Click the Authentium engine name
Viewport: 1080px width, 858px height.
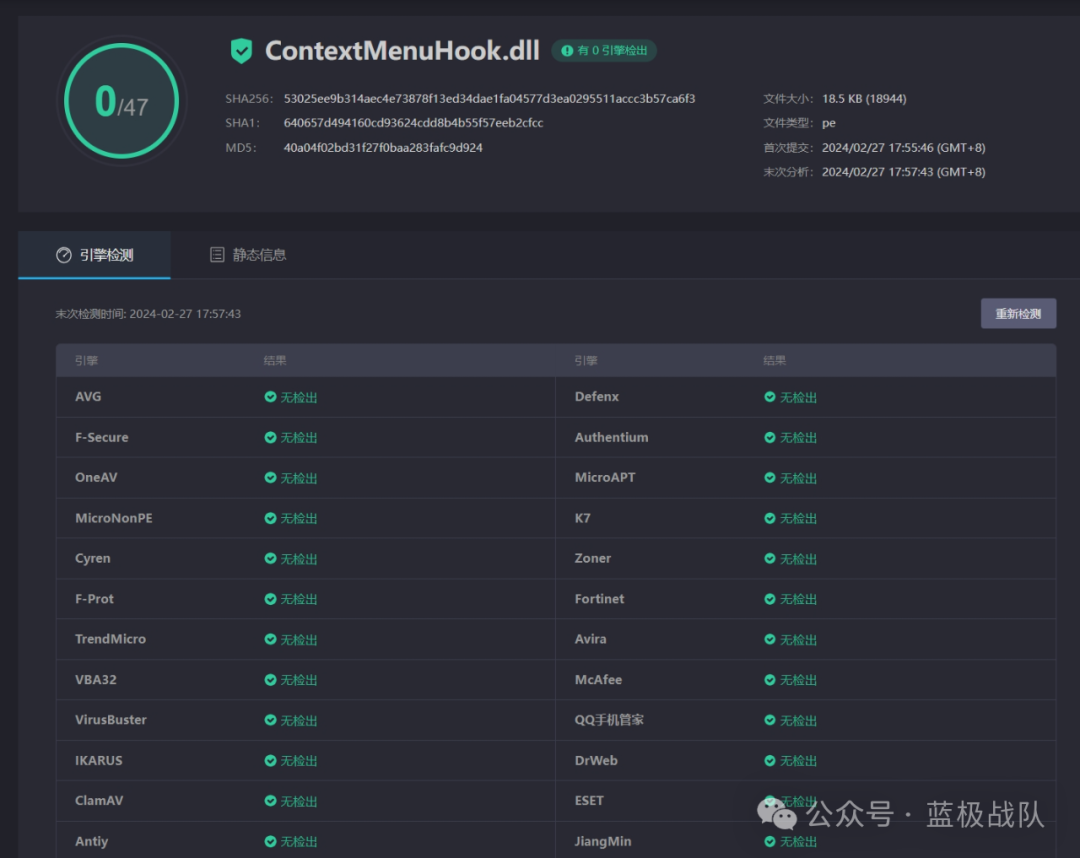tap(611, 437)
